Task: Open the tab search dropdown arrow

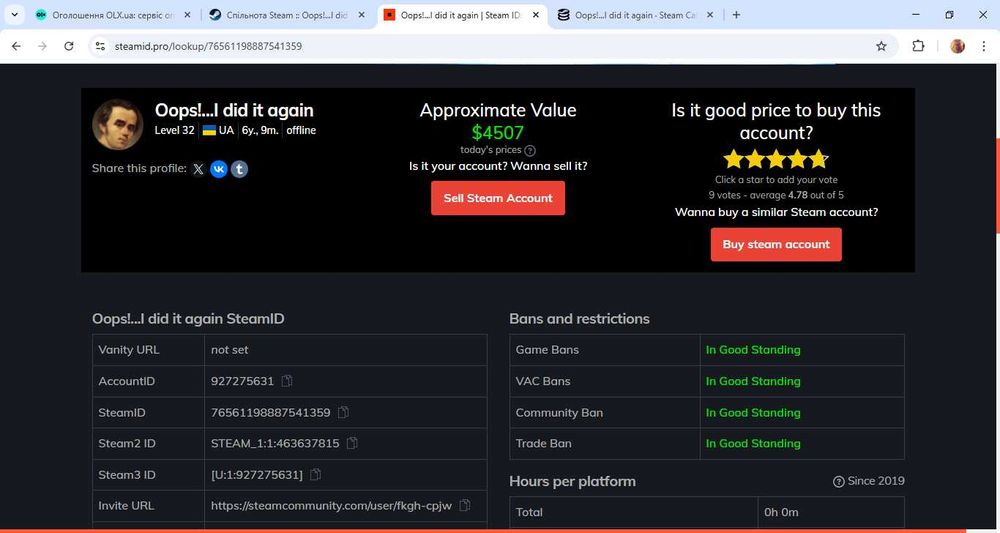Action: click(x=15, y=15)
